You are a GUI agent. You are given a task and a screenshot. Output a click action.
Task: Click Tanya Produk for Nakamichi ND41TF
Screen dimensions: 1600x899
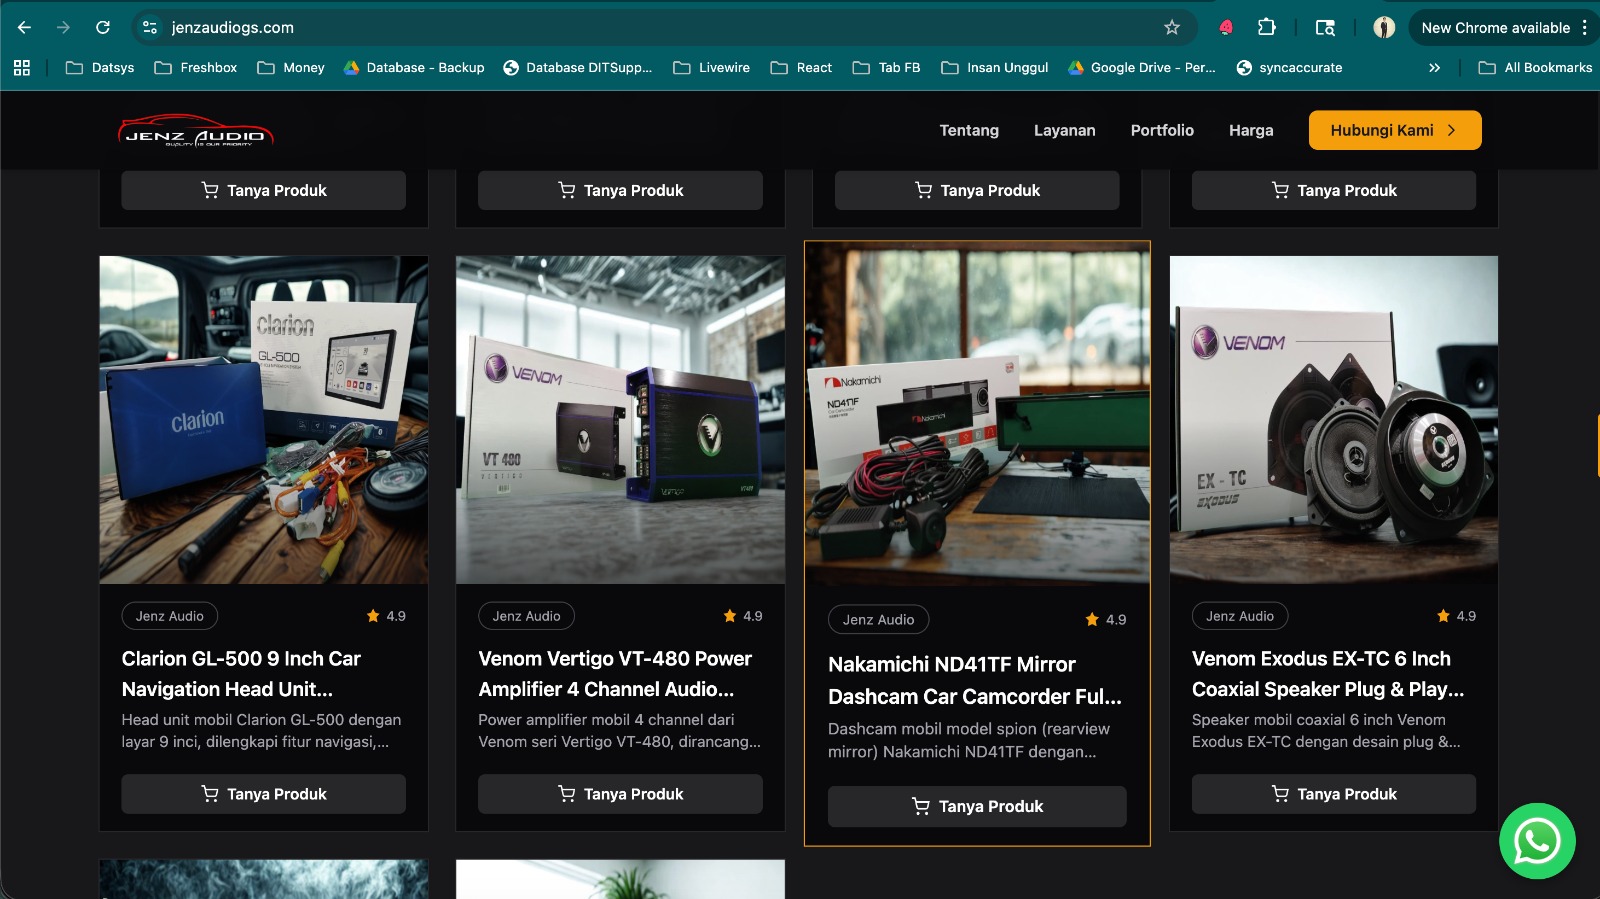(x=977, y=806)
